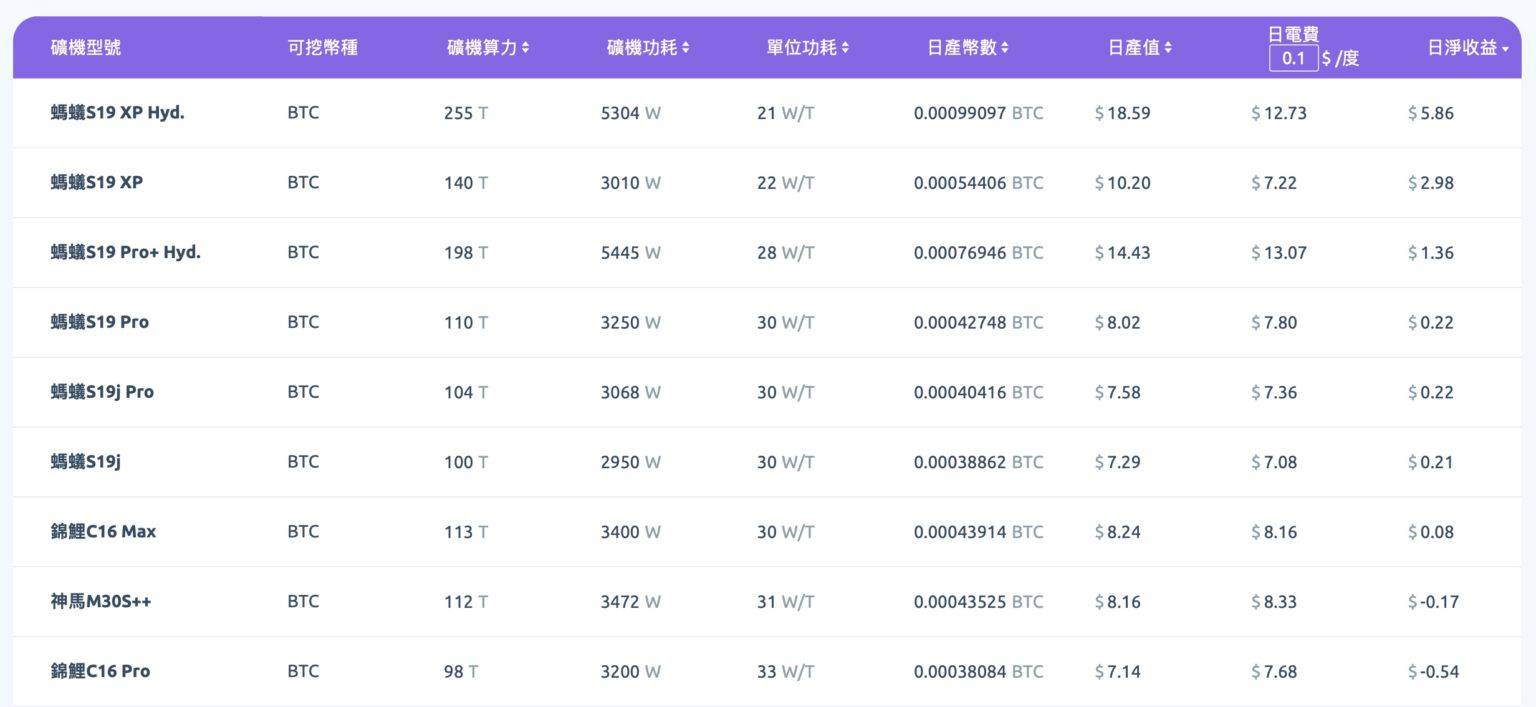View the 螞蟻S19j Pro miner
This screenshot has width=1536, height=707.
point(102,392)
